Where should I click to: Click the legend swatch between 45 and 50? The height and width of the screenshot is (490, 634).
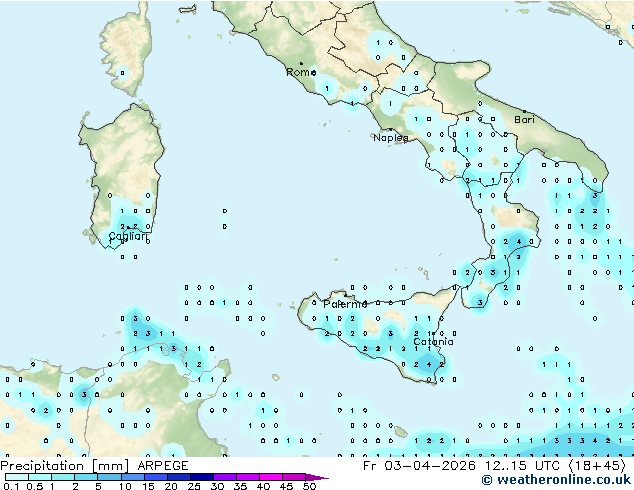(294, 477)
